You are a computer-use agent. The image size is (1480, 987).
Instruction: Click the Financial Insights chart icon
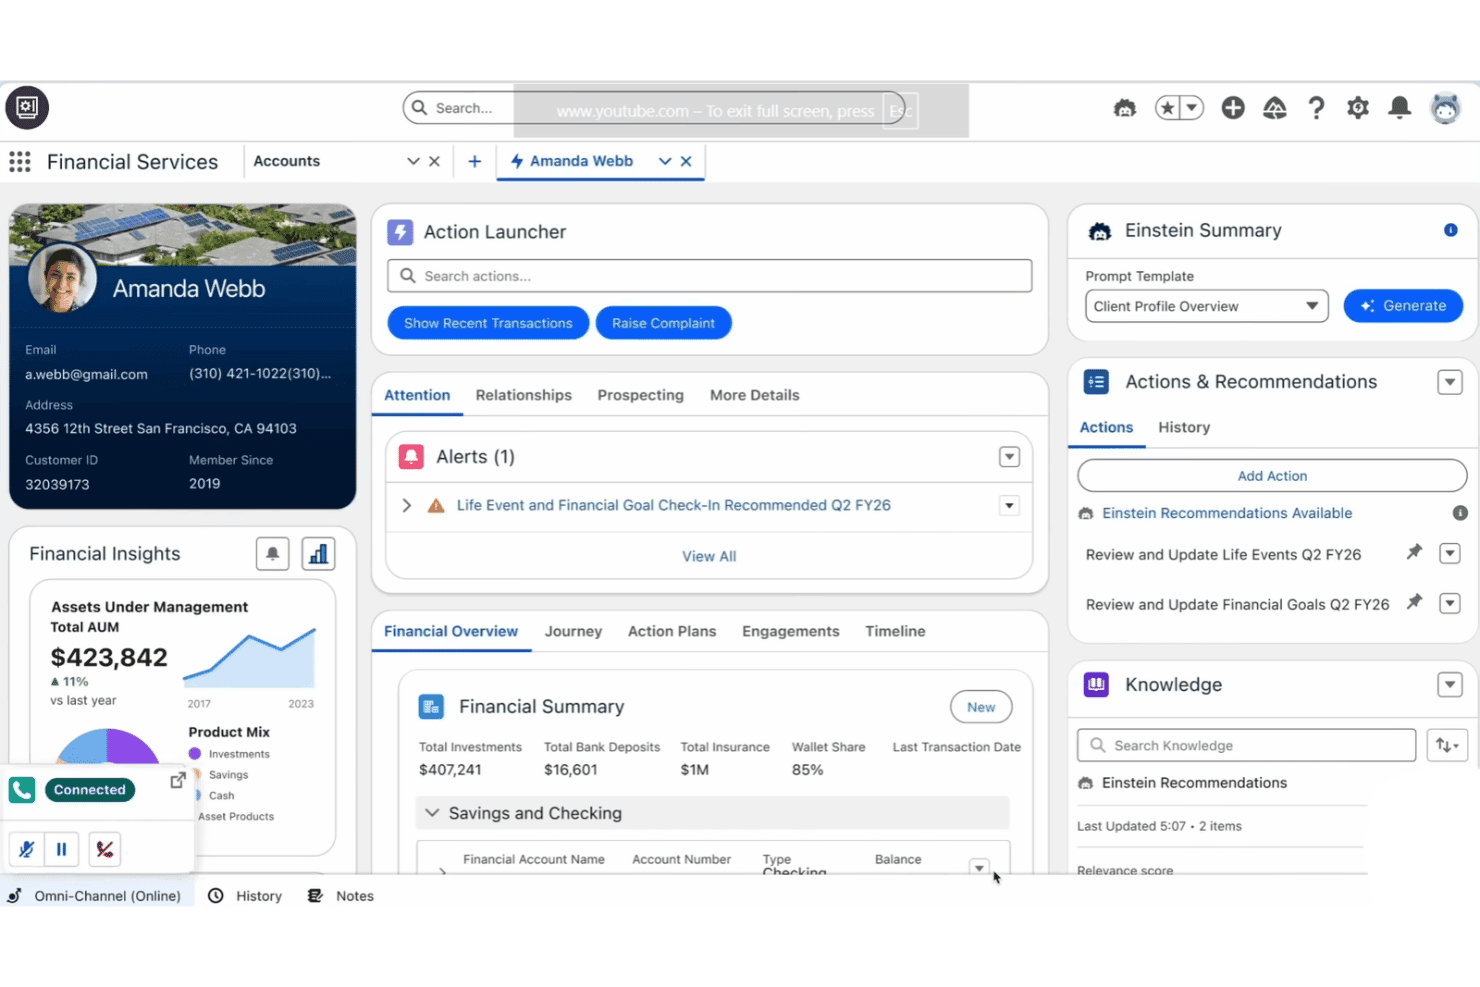(318, 554)
